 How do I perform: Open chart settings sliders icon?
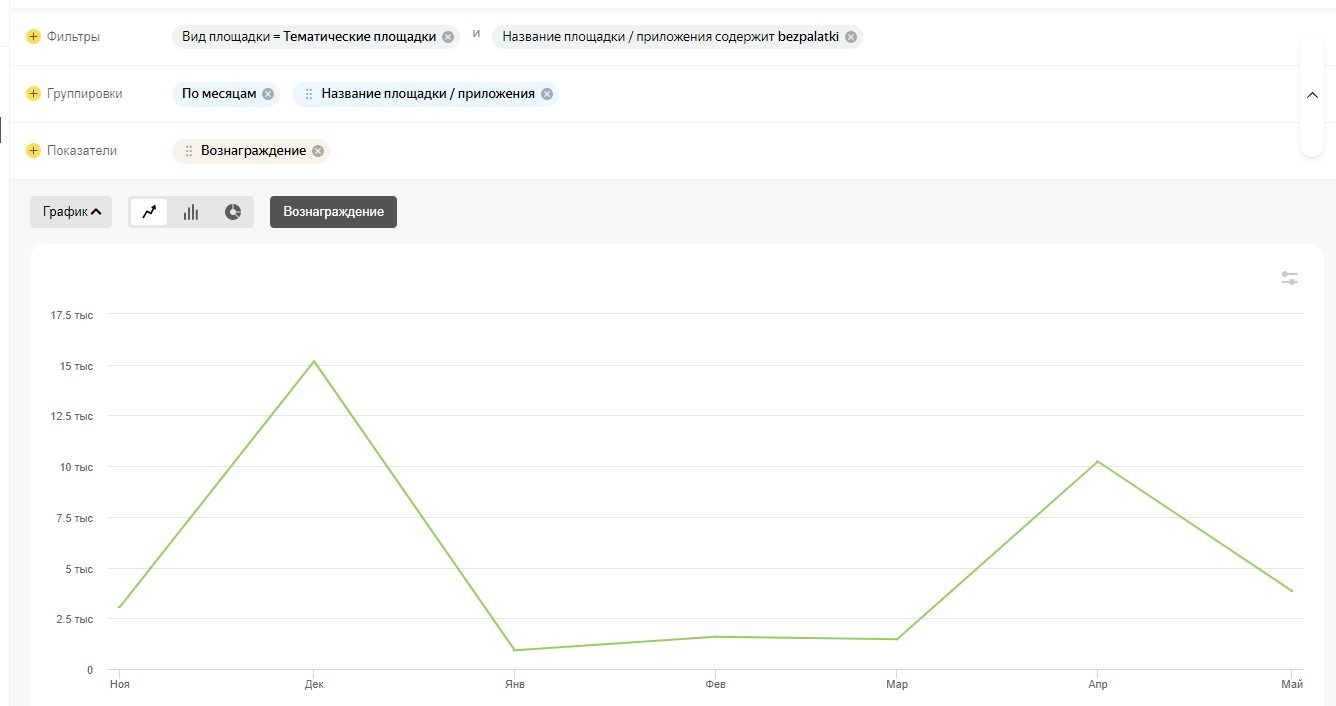(1290, 278)
